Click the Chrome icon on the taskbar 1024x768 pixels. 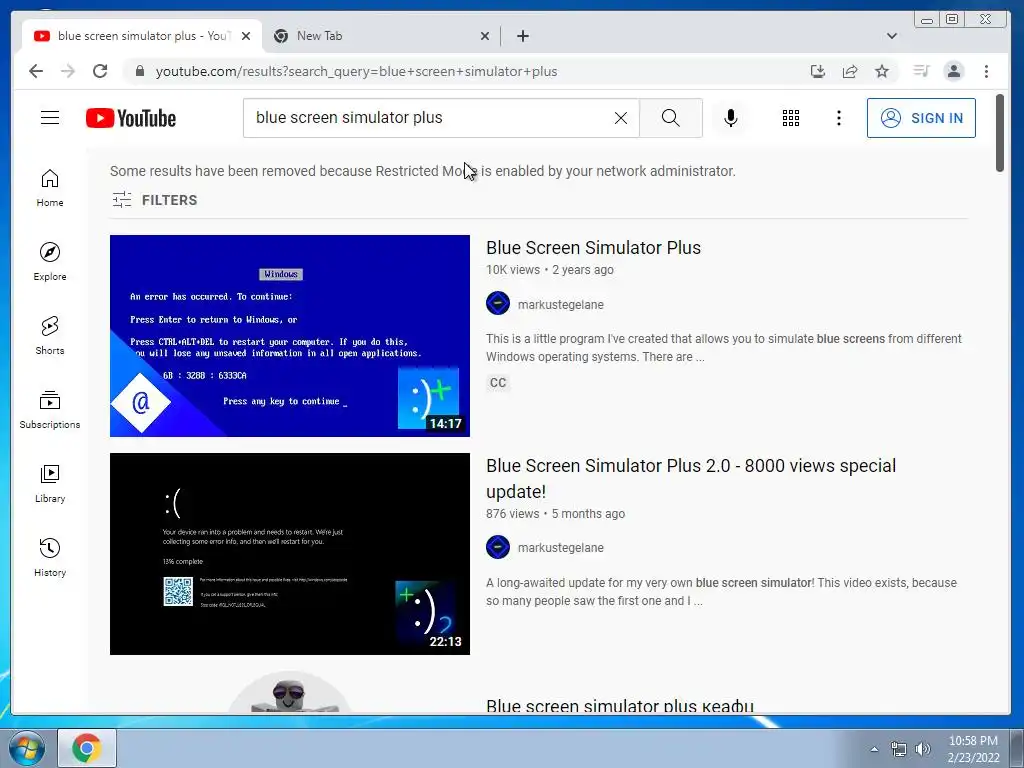(x=87, y=748)
